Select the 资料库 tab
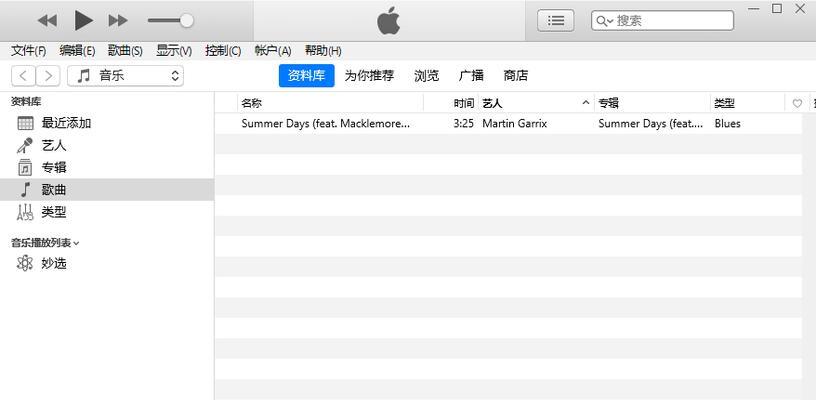This screenshot has width=816, height=400. point(307,76)
